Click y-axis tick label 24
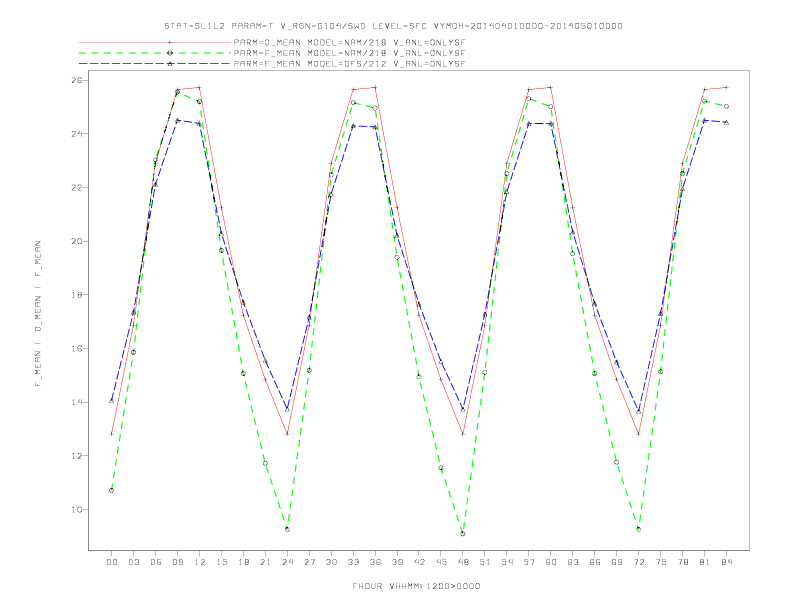 [76, 134]
